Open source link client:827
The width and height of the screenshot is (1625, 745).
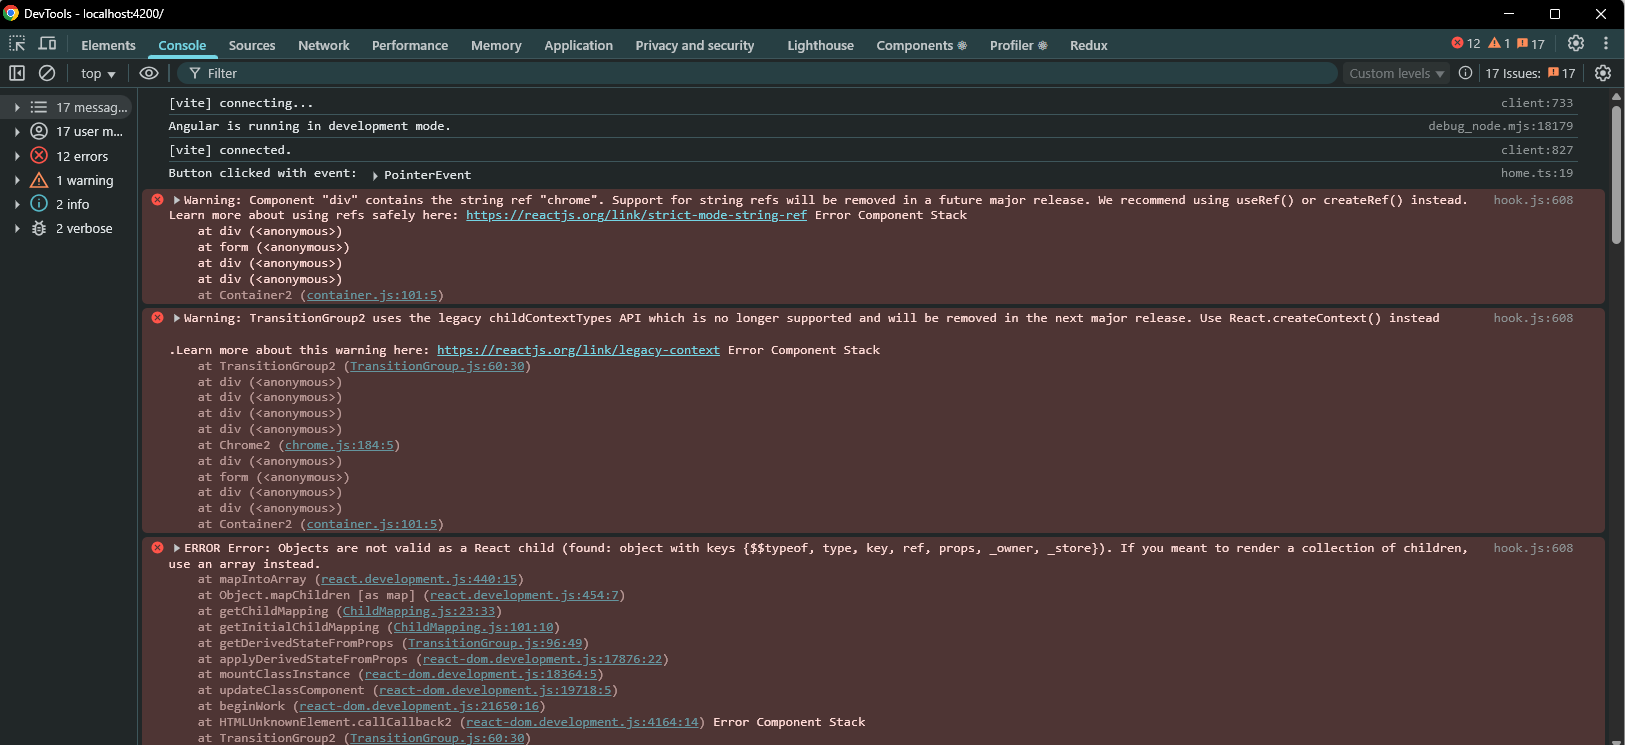click(x=1536, y=150)
